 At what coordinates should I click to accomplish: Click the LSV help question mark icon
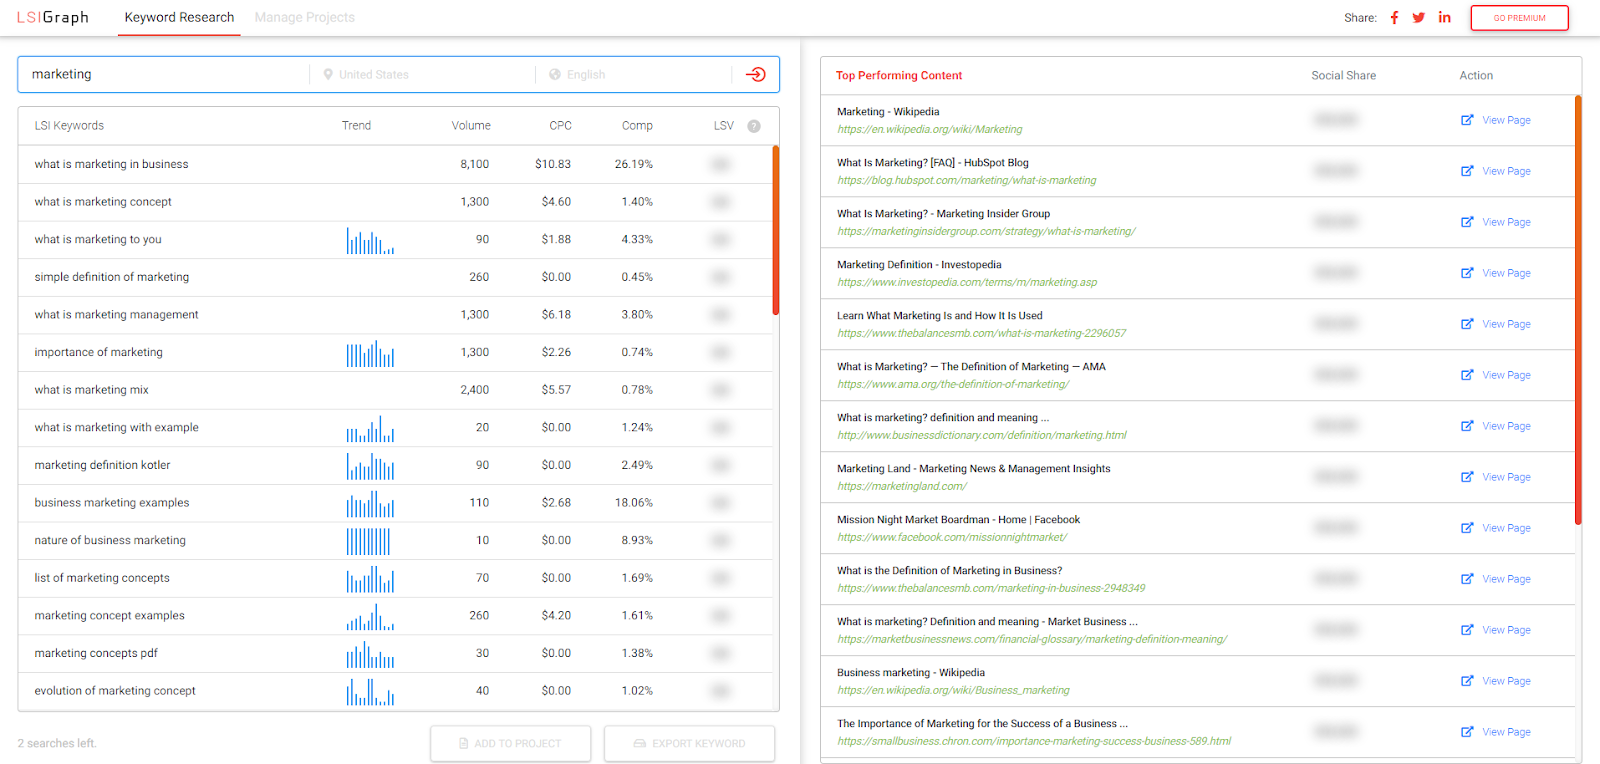tap(754, 126)
